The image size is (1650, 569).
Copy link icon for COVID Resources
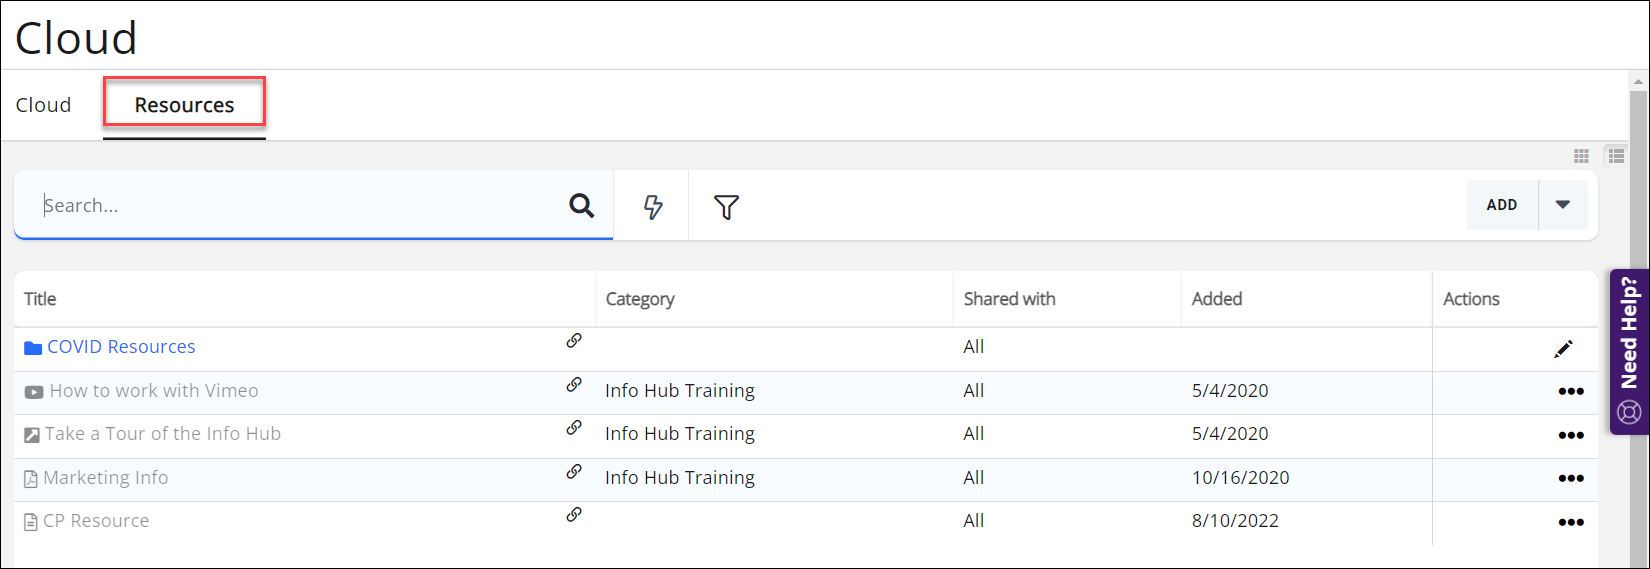point(574,341)
